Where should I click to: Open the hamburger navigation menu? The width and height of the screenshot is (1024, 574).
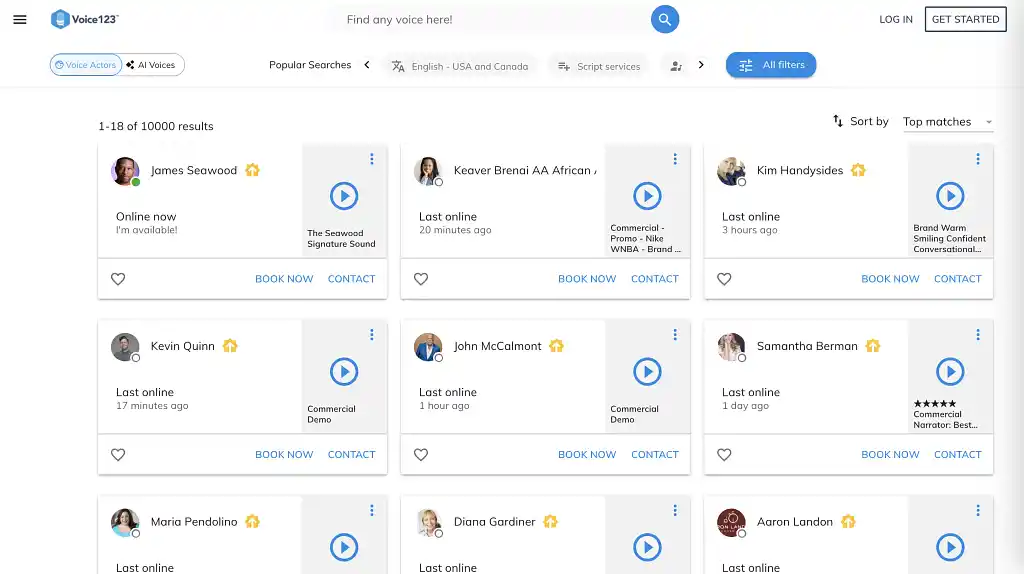click(20, 19)
